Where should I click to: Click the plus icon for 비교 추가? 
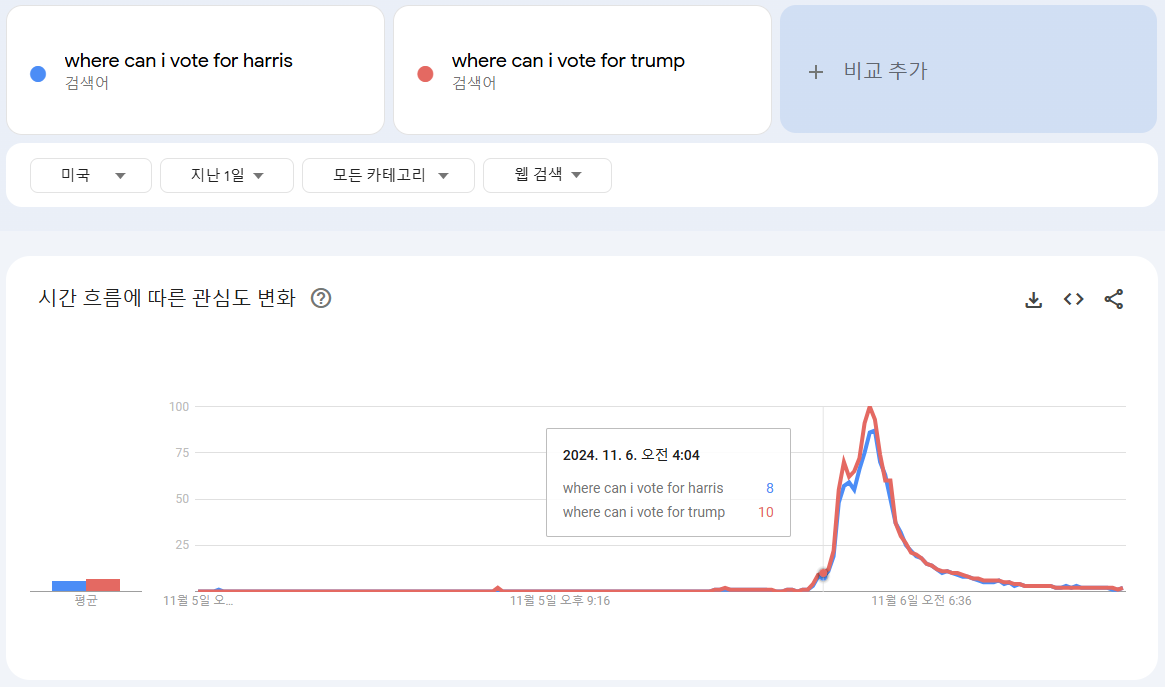(x=816, y=71)
